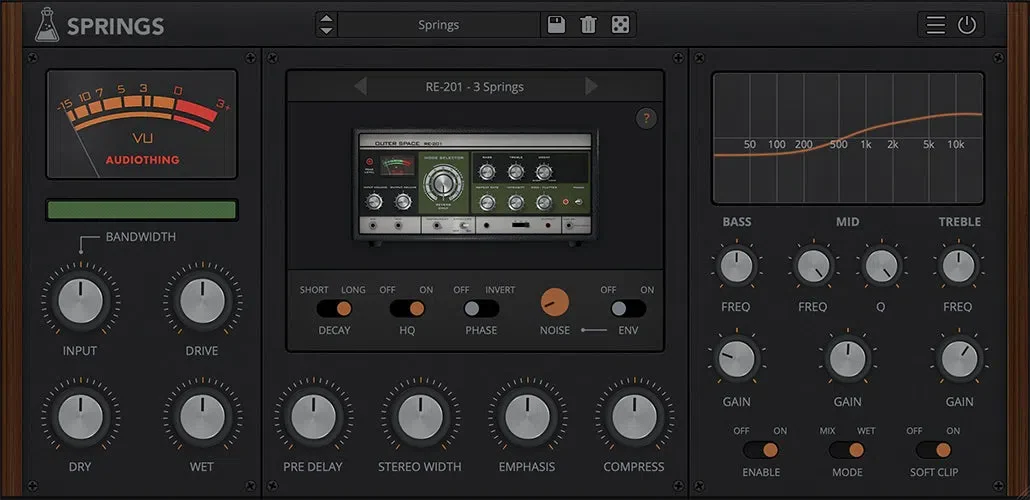
Task: Randomize settings with the dice icon
Action: 620,25
